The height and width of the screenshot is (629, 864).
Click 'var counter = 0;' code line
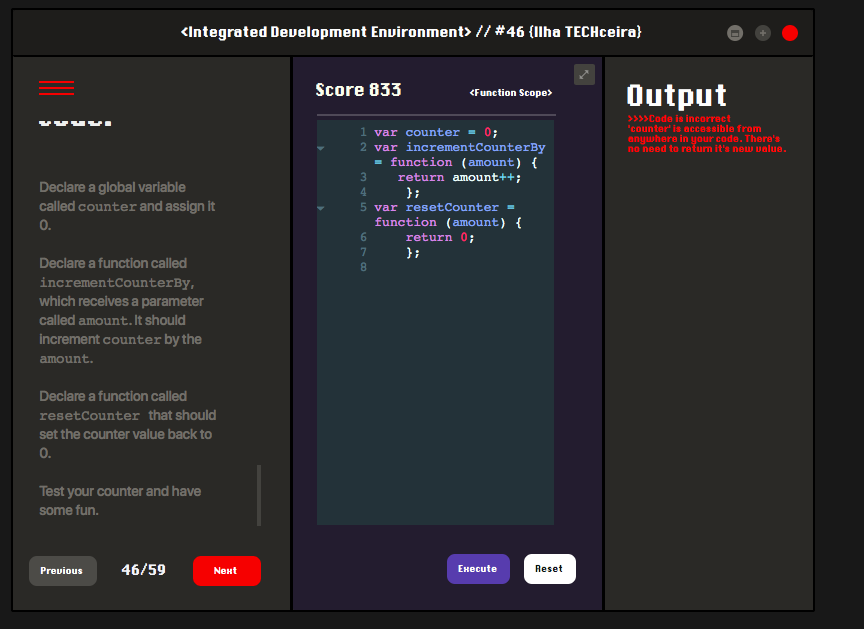point(436,132)
